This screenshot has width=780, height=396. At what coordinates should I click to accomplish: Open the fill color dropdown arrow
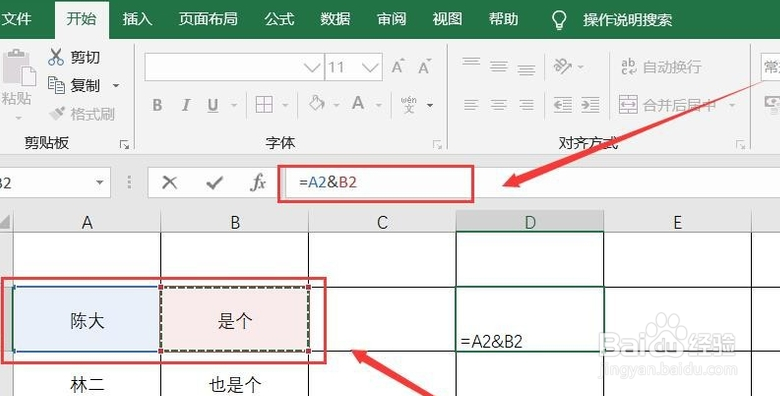pos(336,105)
